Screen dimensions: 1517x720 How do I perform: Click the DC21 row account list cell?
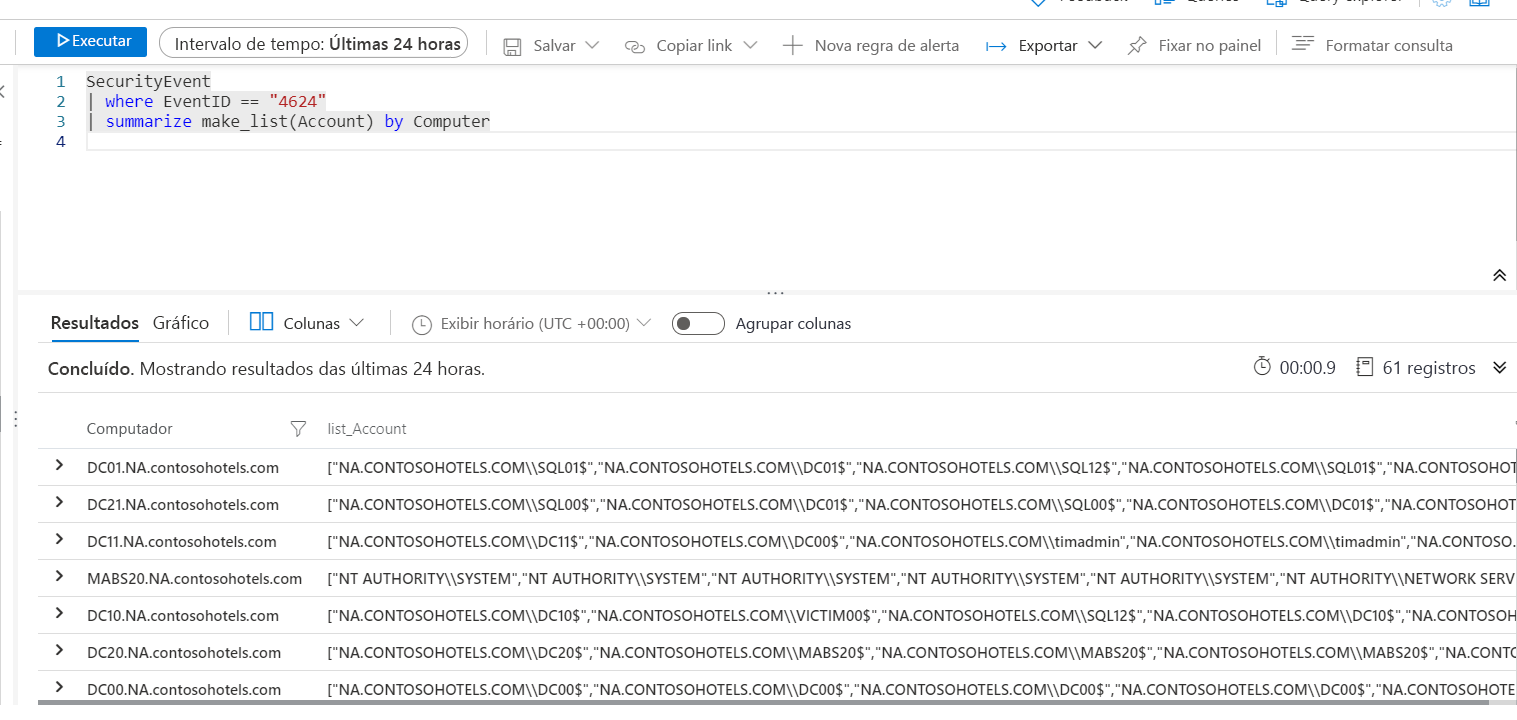922,504
